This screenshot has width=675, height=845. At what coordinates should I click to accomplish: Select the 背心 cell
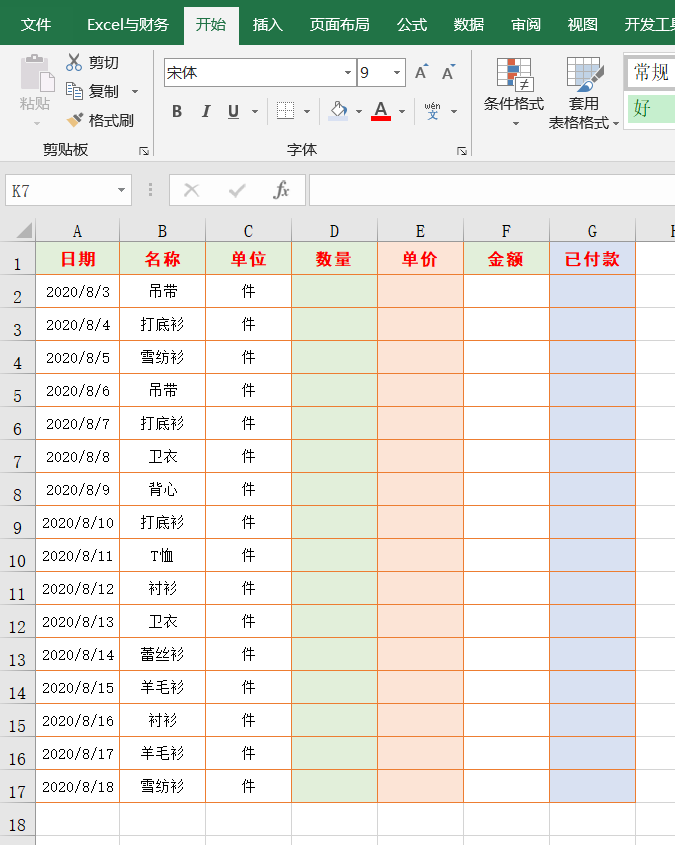click(162, 489)
